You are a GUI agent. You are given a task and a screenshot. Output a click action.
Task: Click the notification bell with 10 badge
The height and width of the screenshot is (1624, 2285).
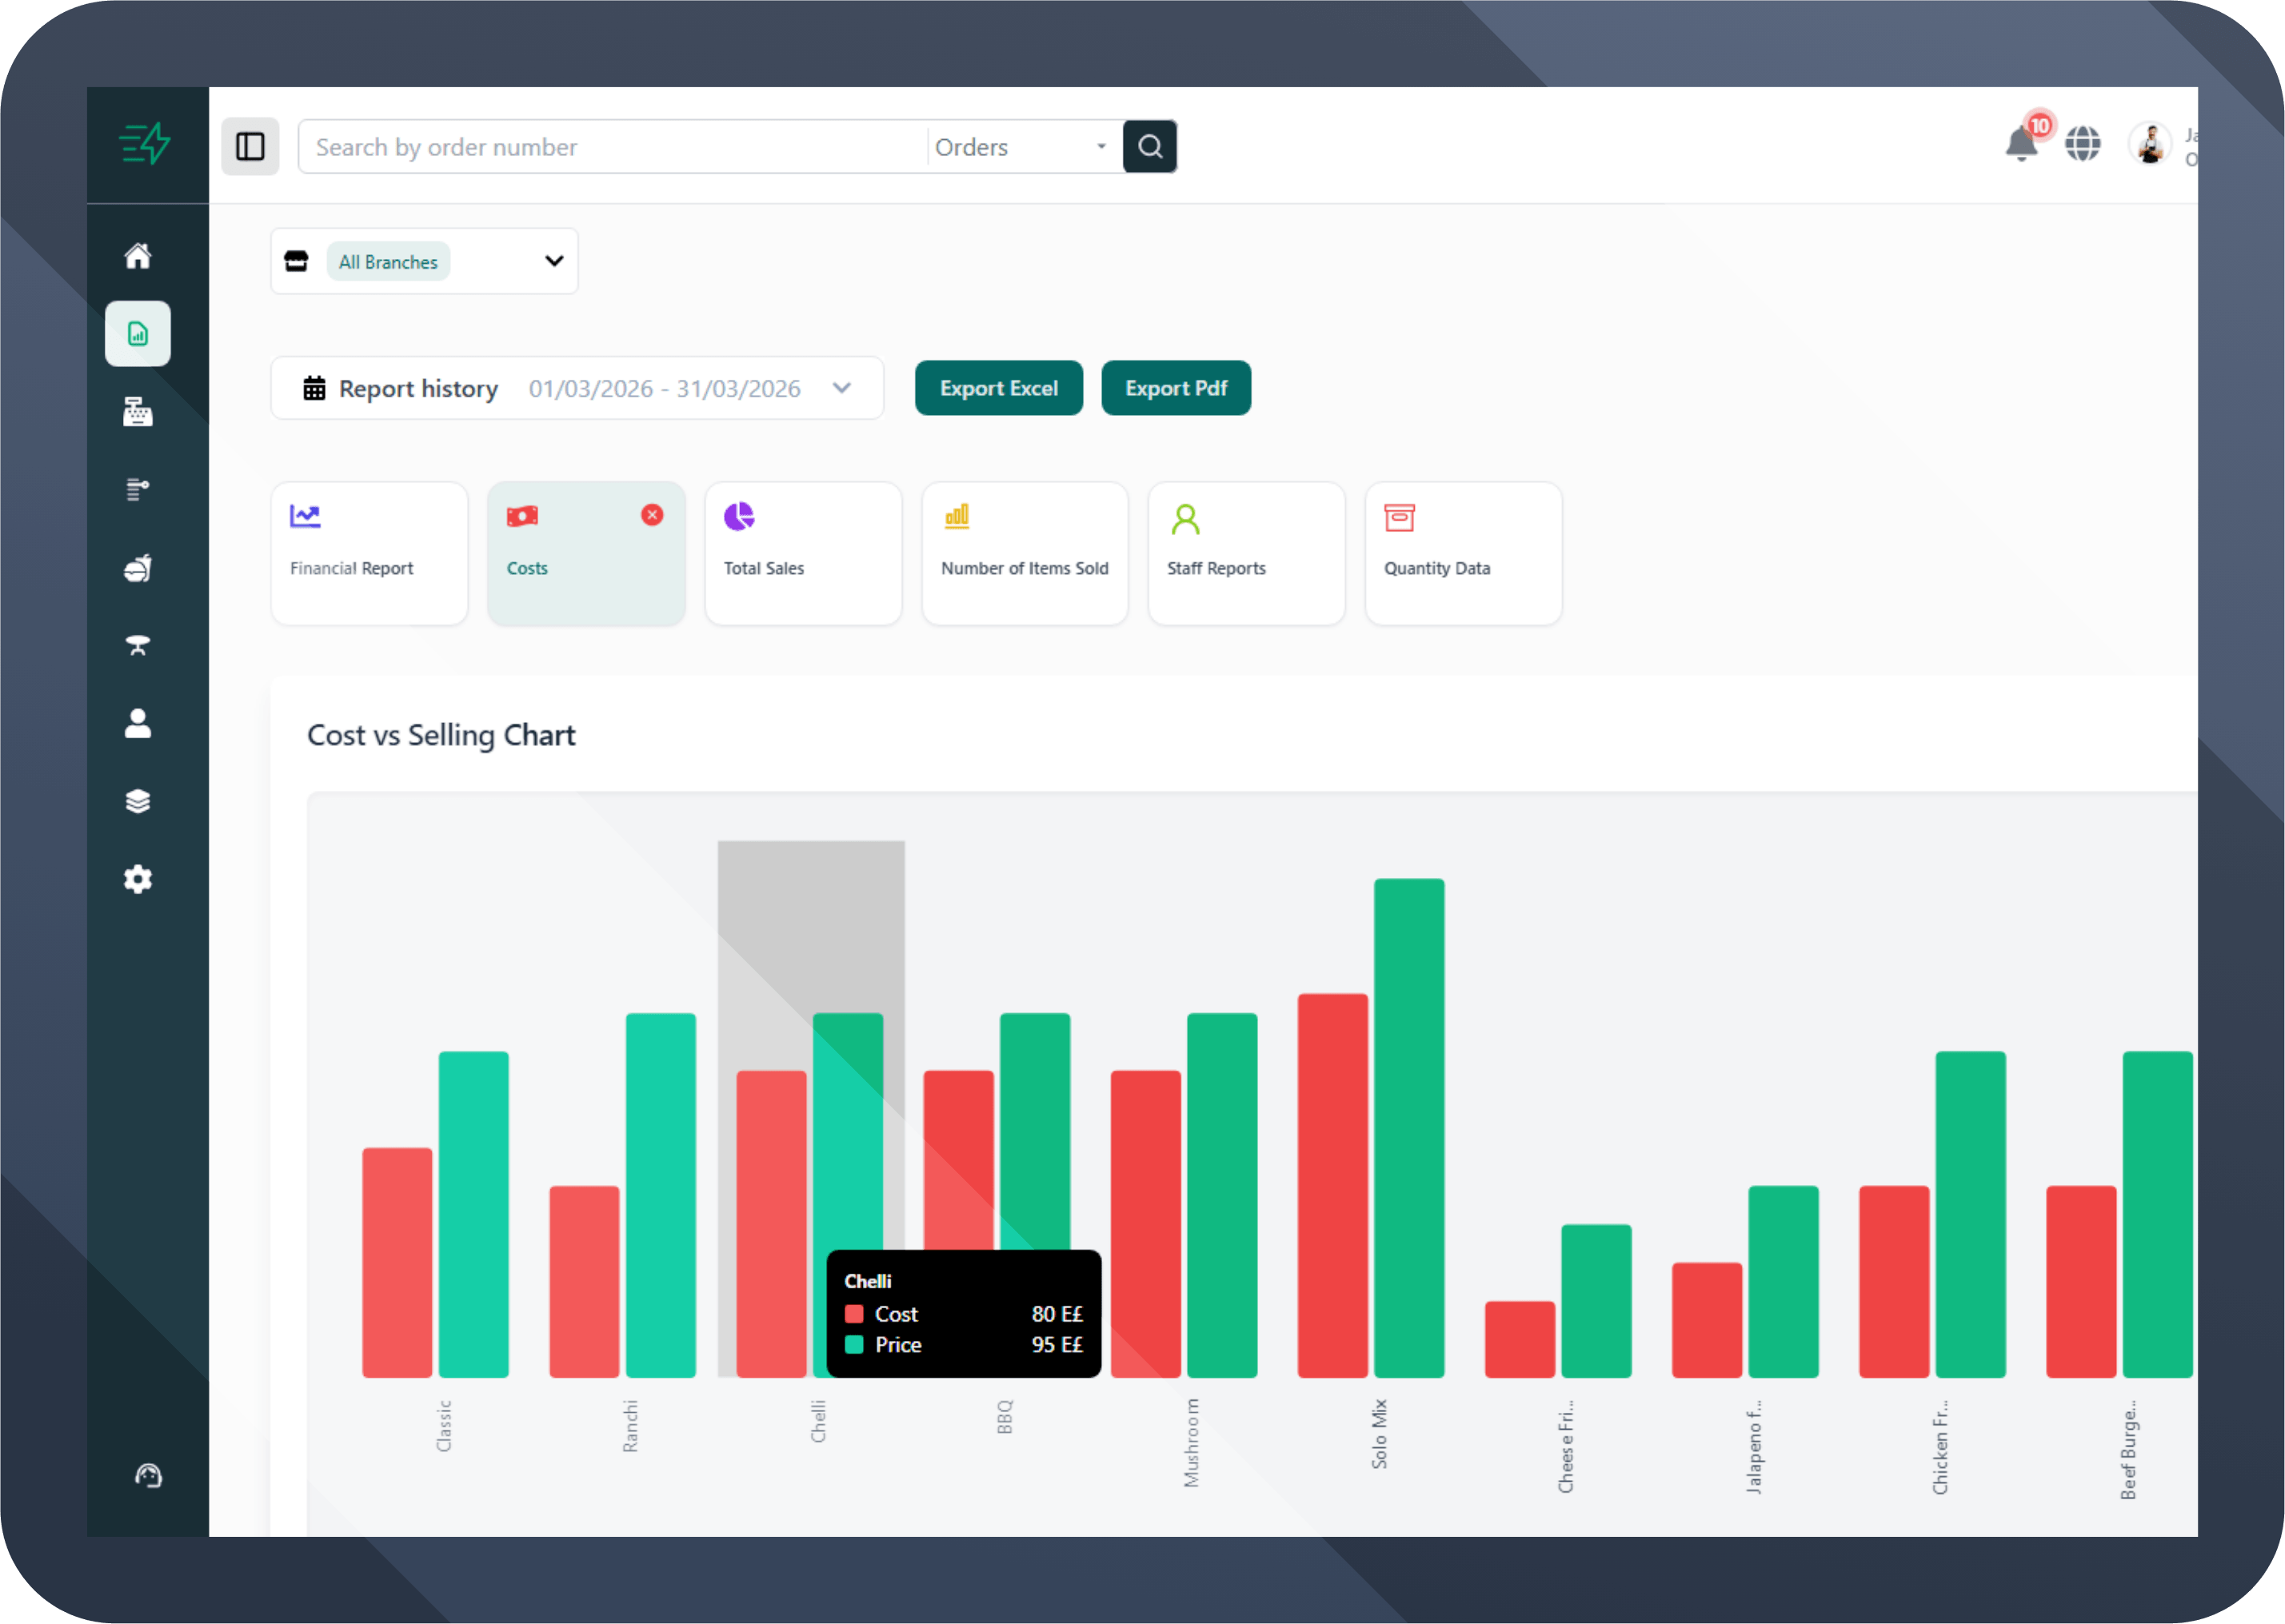(x=2022, y=145)
